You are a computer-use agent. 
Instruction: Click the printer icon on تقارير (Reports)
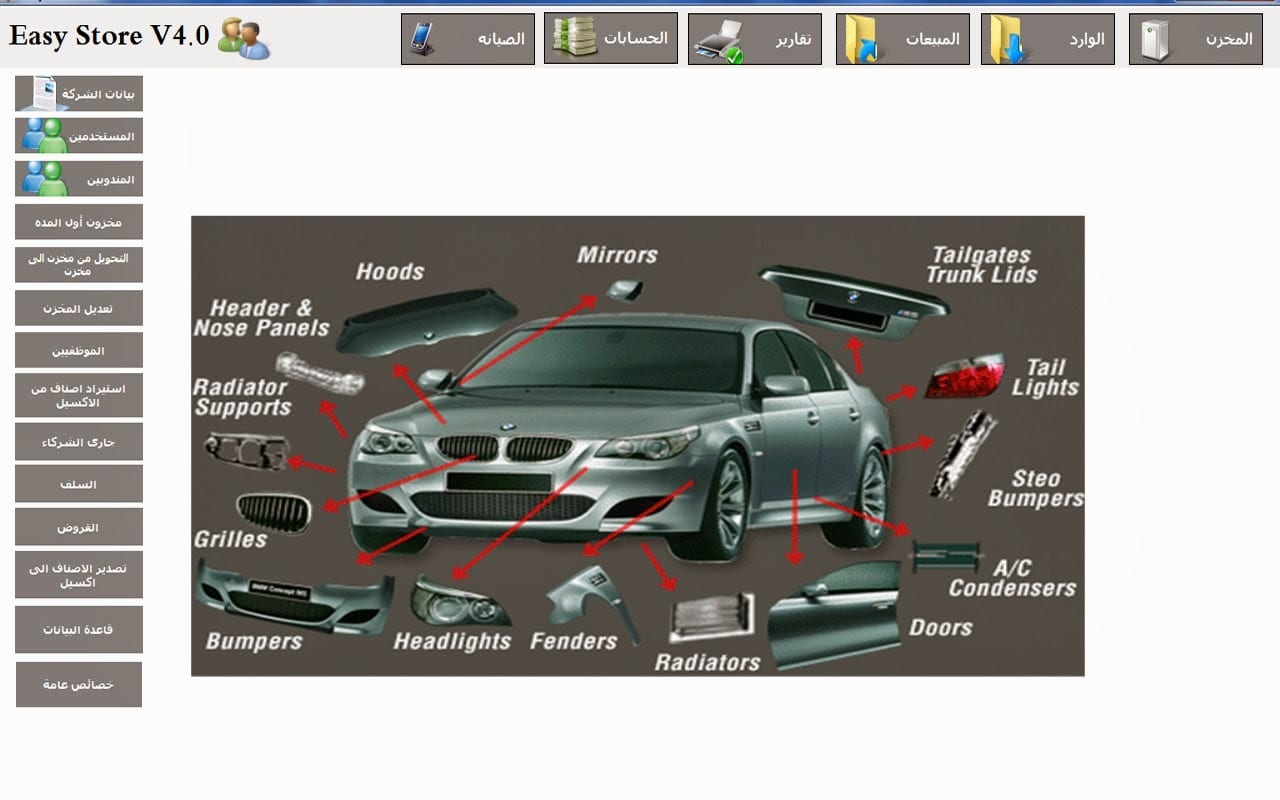tap(718, 40)
